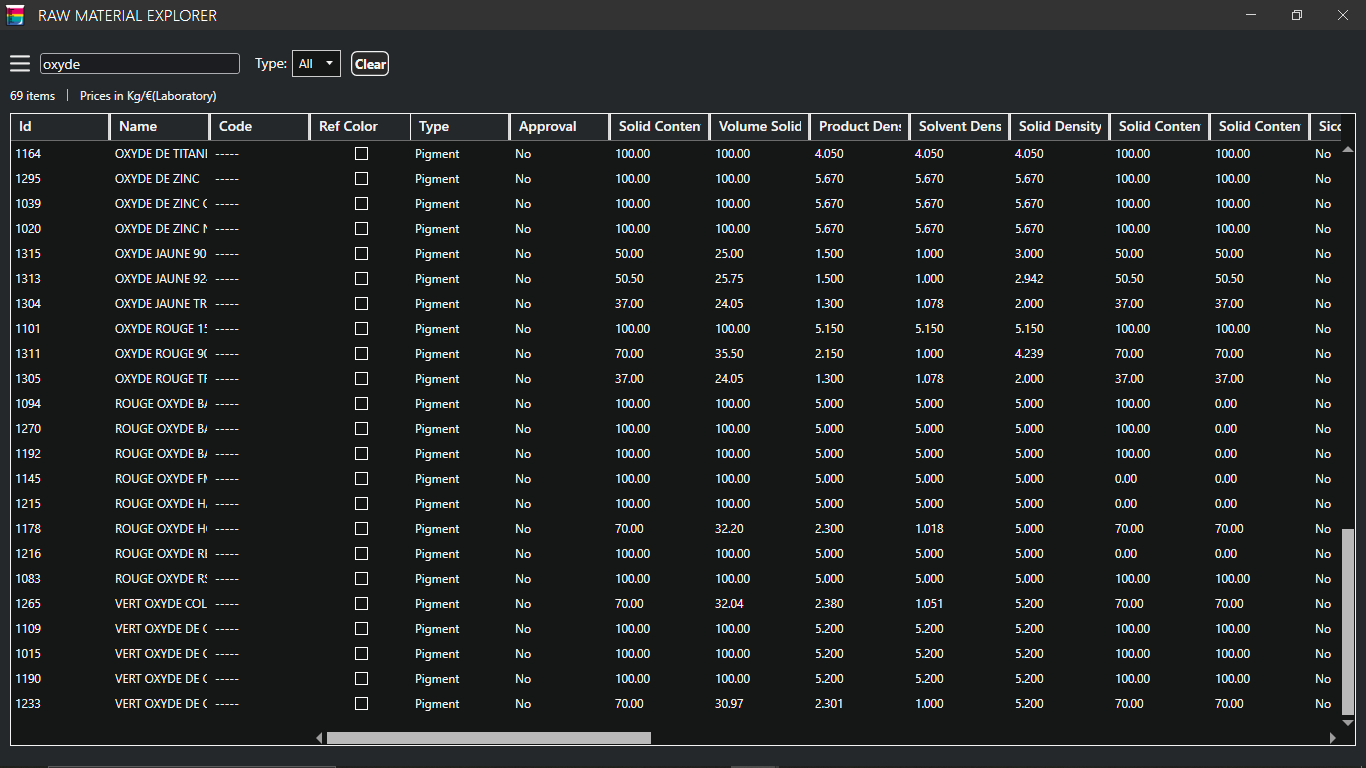Click the horizontal scrollbar left arrow
Viewport: 1366px width, 768px height.
[319, 738]
